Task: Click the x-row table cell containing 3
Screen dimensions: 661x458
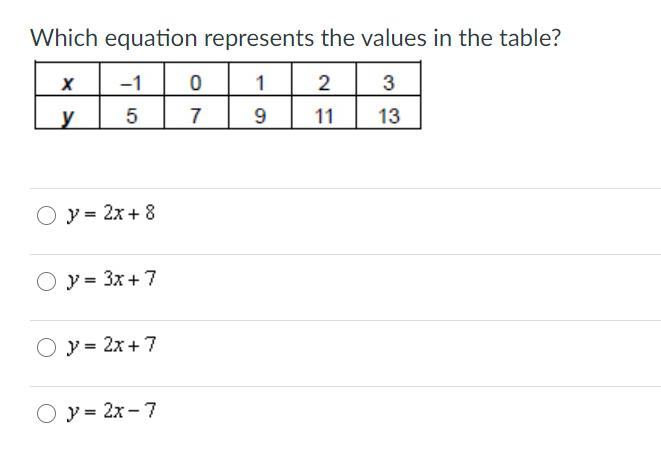Action: pos(389,79)
